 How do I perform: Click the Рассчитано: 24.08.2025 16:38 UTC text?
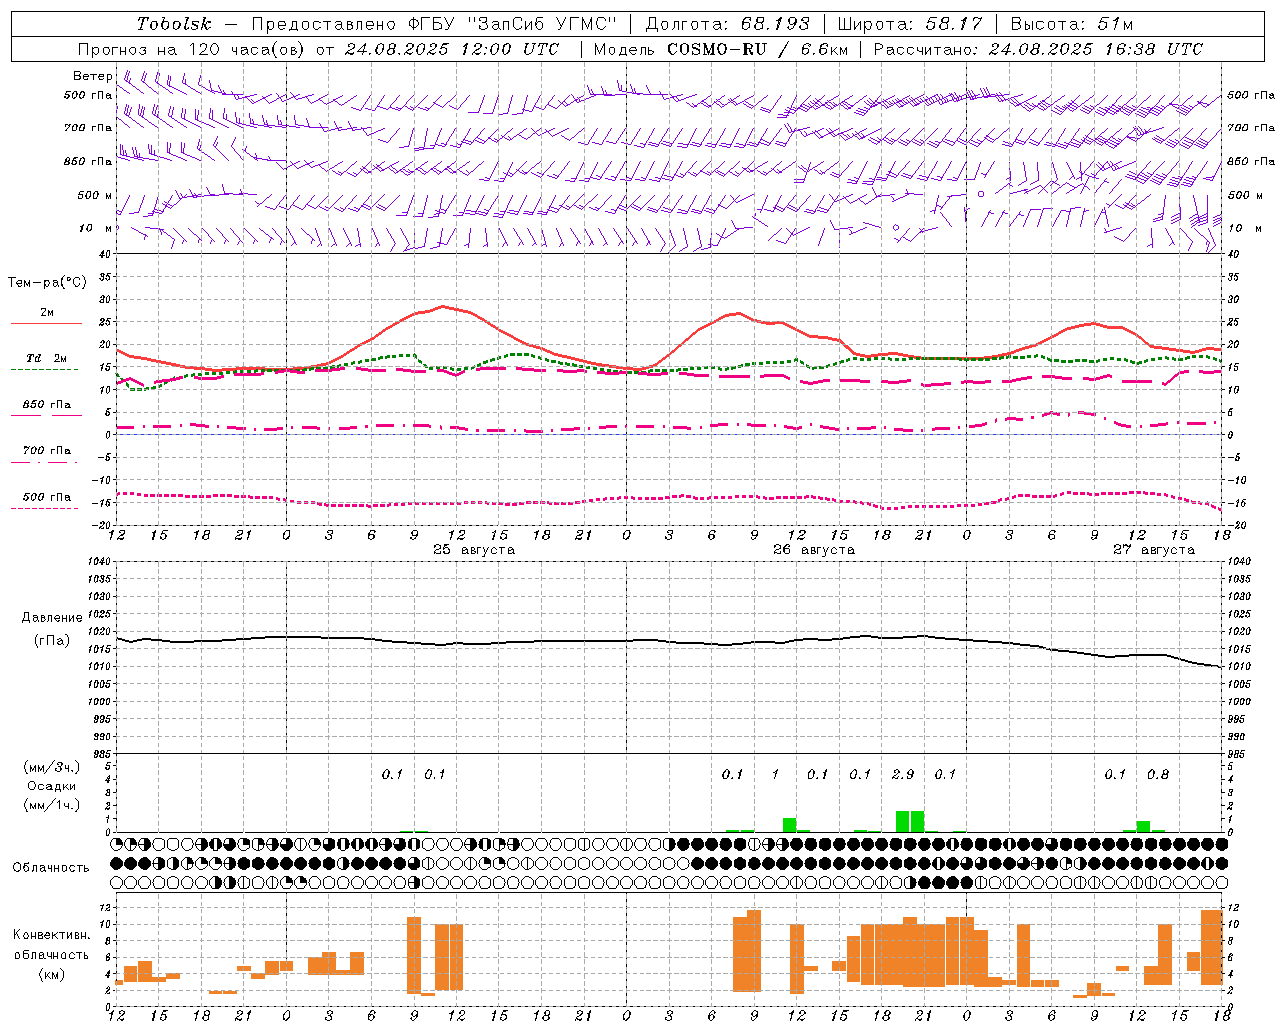click(x=1038, y=49)
